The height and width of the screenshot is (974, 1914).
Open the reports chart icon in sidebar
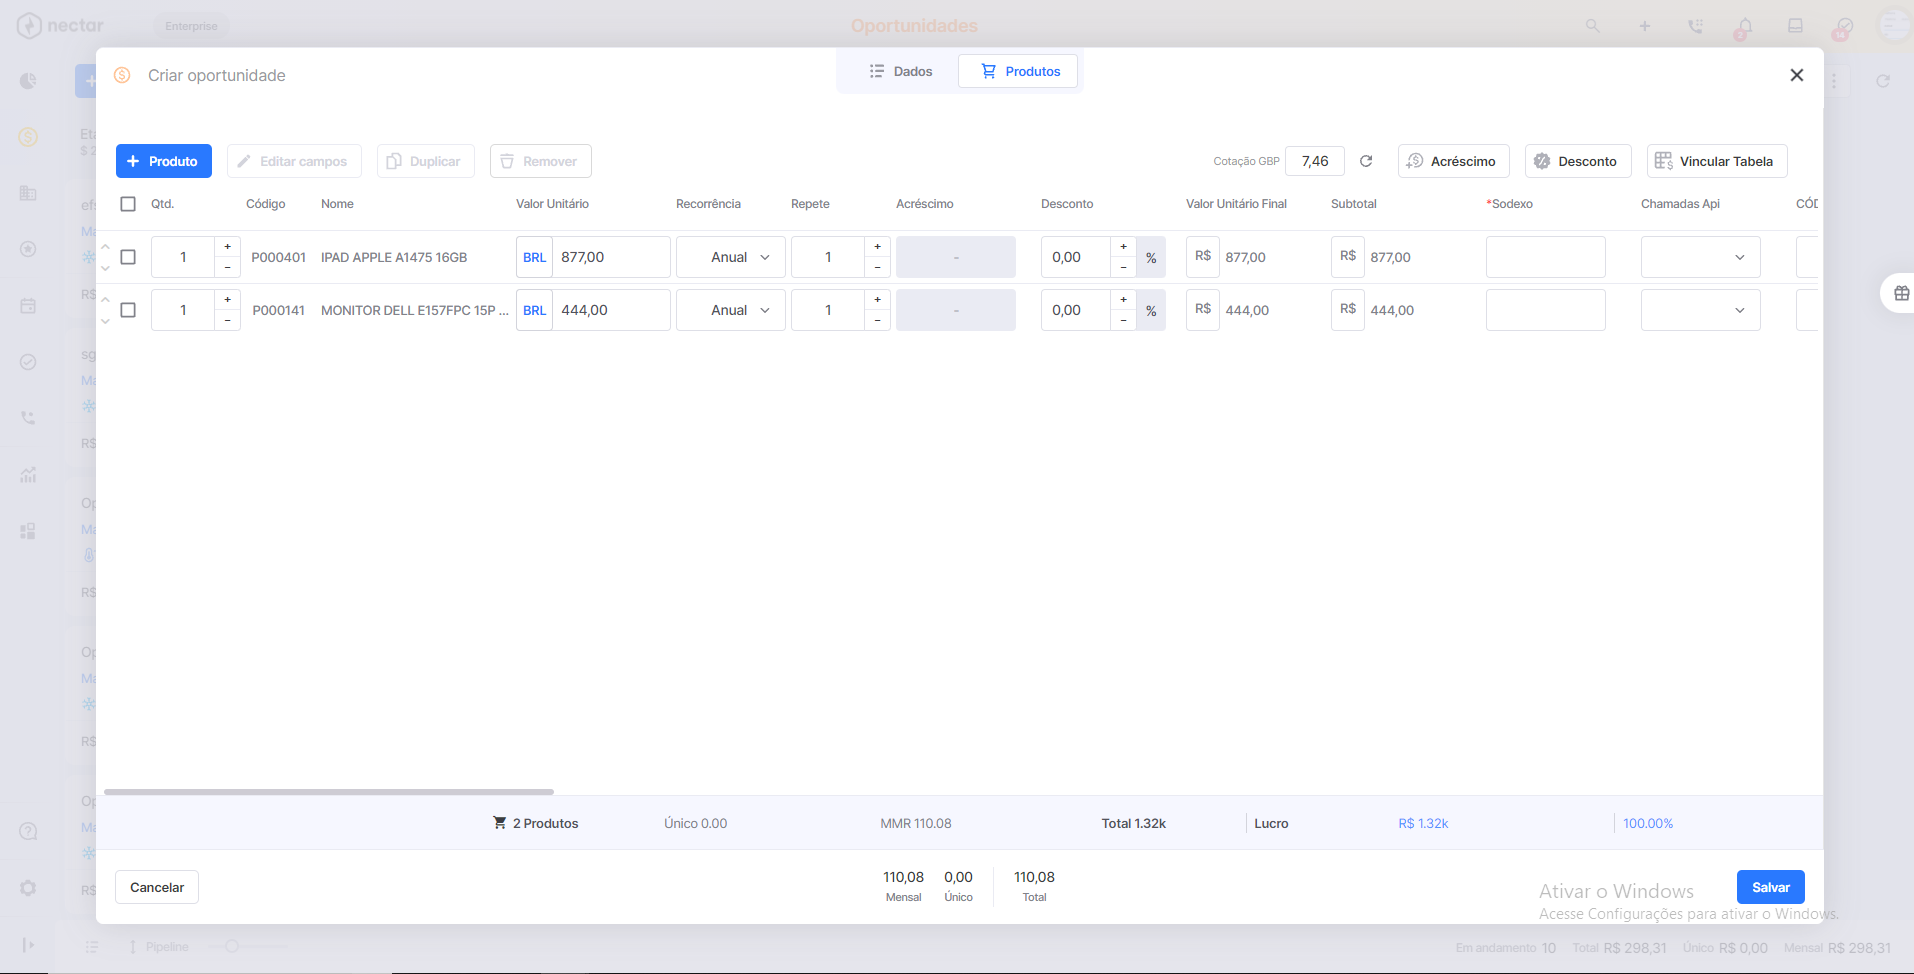coord(28,474)
